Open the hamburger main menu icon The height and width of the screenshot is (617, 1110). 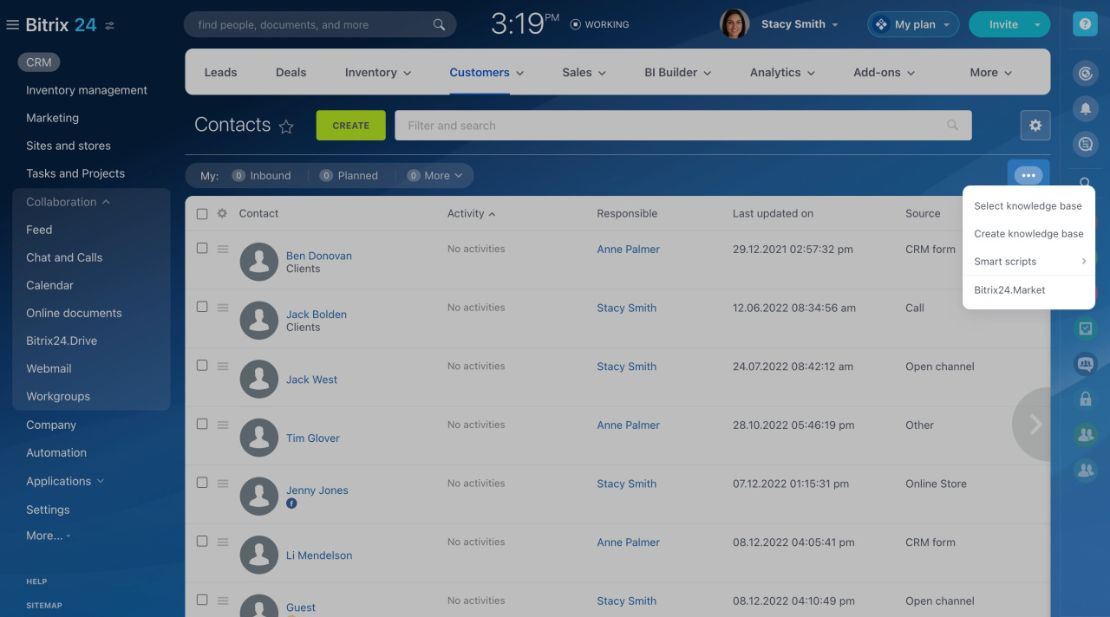[x=12, y=25]
